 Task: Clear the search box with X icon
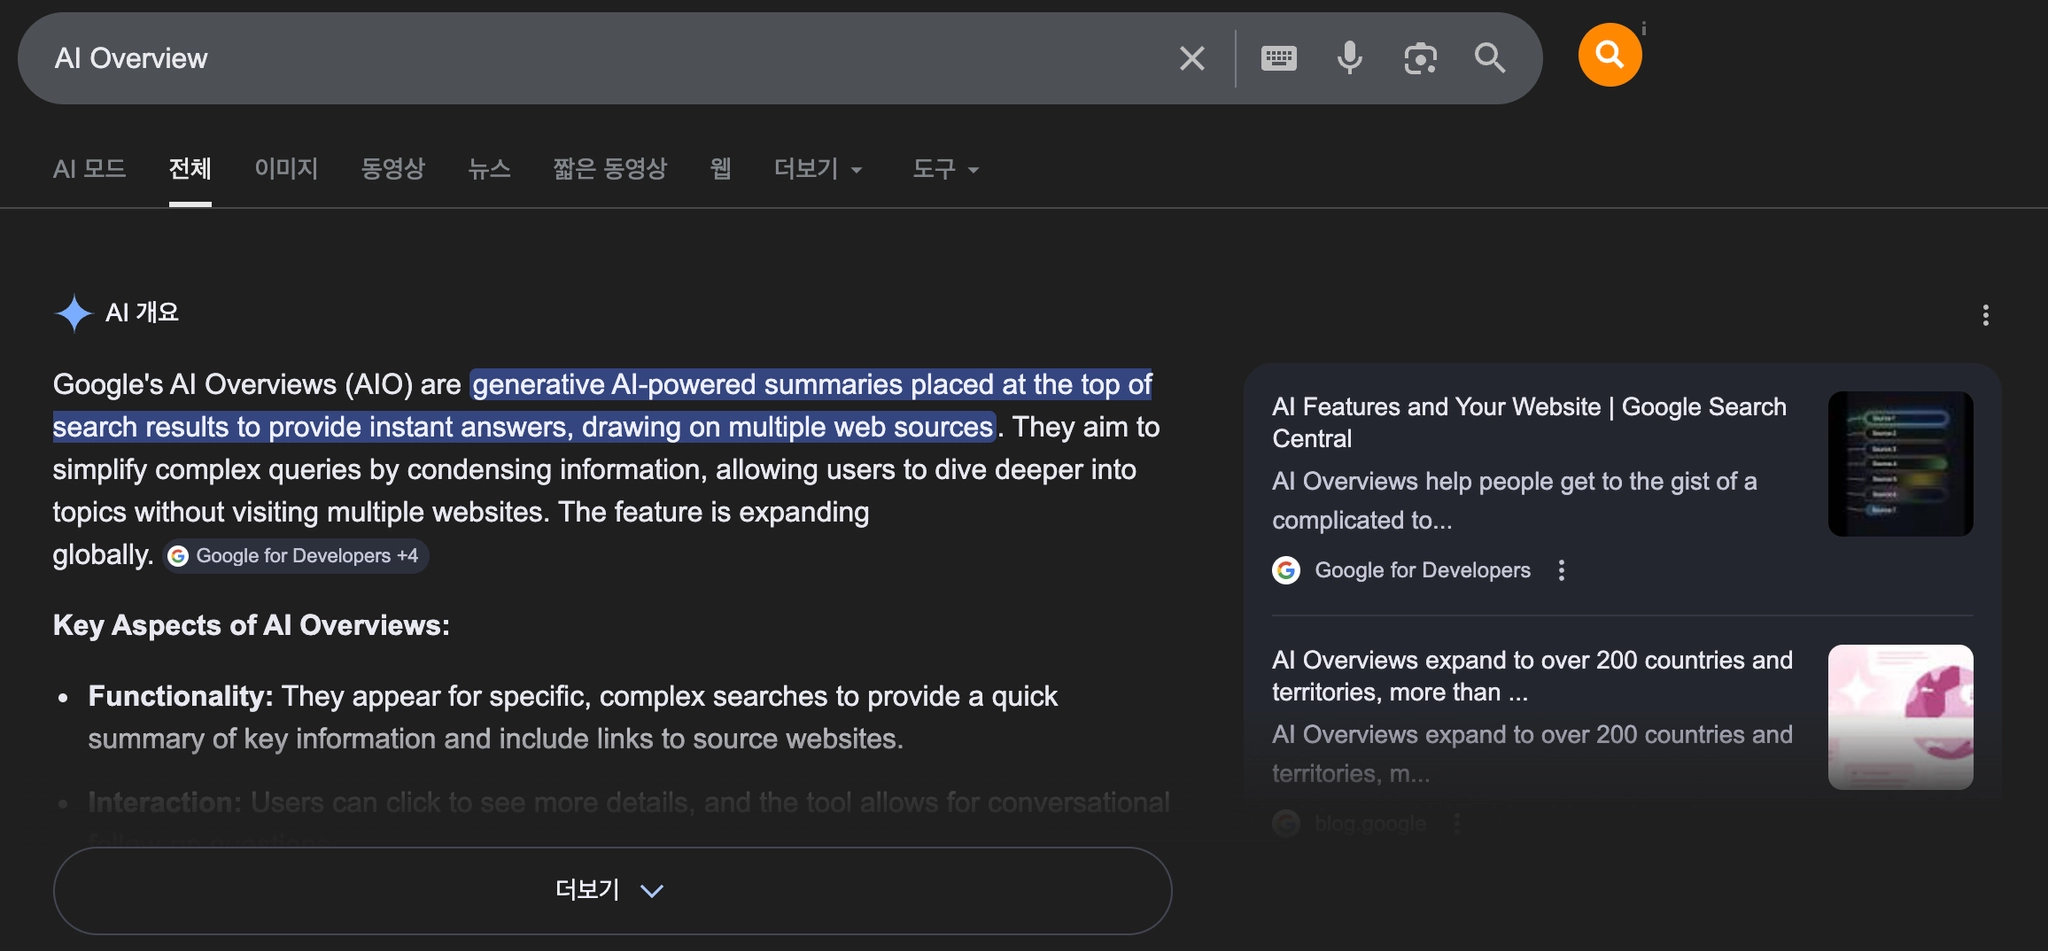click(x=1191, y=58)
